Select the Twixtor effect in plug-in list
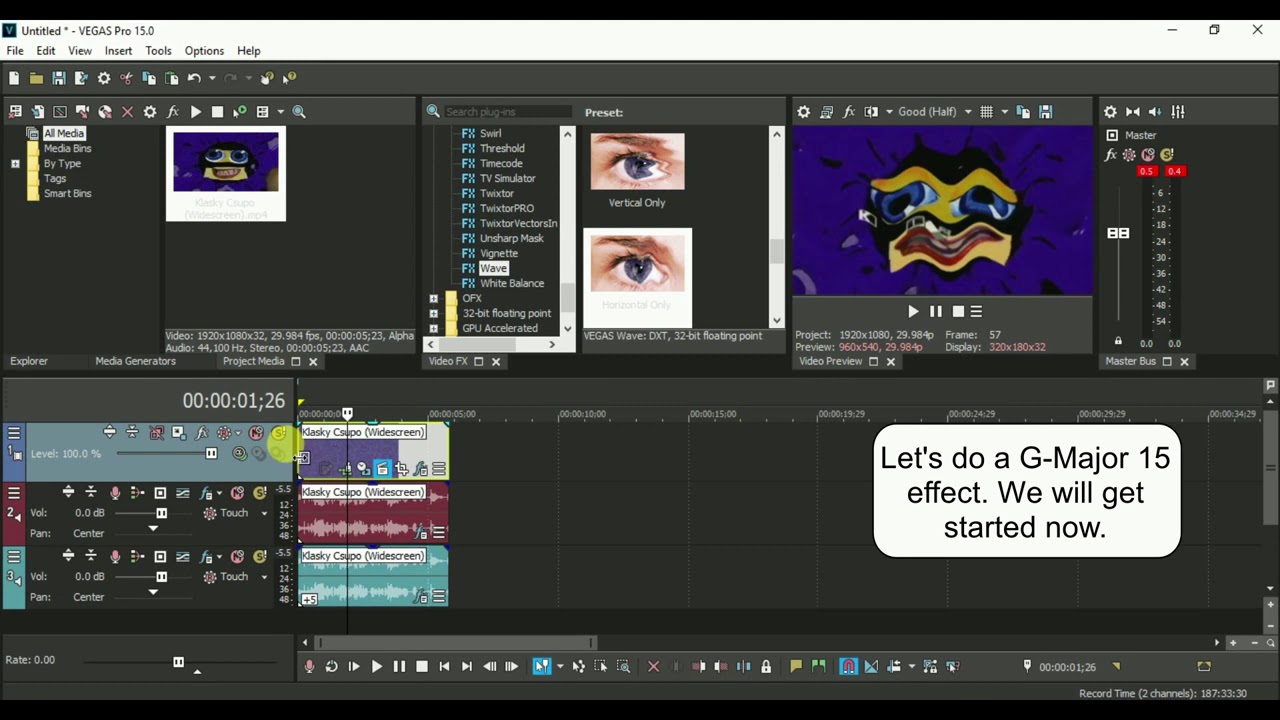 496,193
